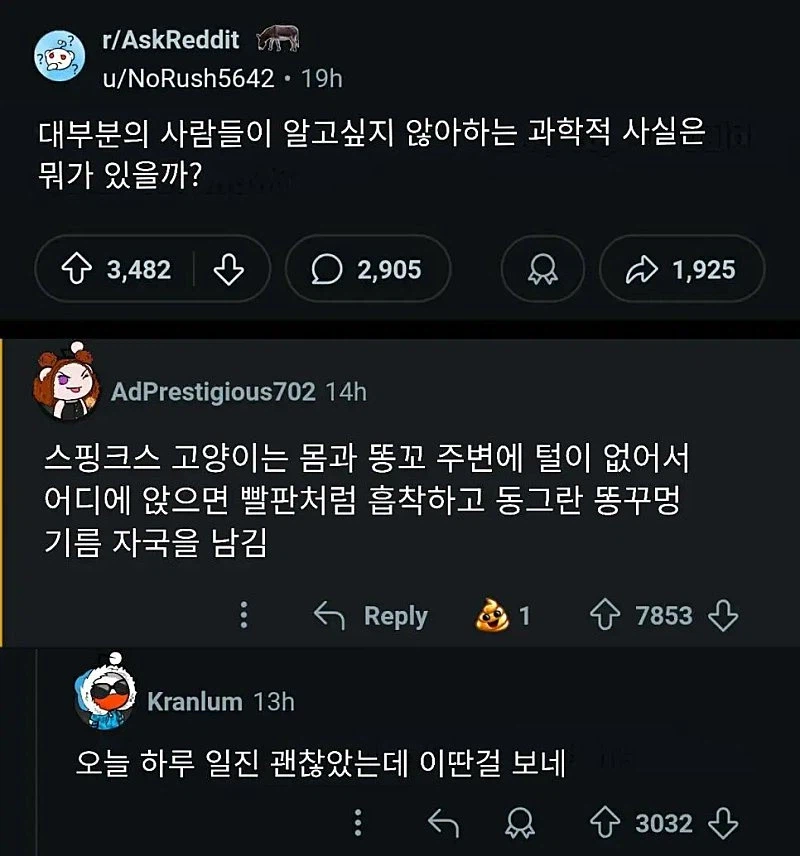Open the overflow menu on Kranlum's comment
Screen dimensions: 800x856
[x=357, y=821]
